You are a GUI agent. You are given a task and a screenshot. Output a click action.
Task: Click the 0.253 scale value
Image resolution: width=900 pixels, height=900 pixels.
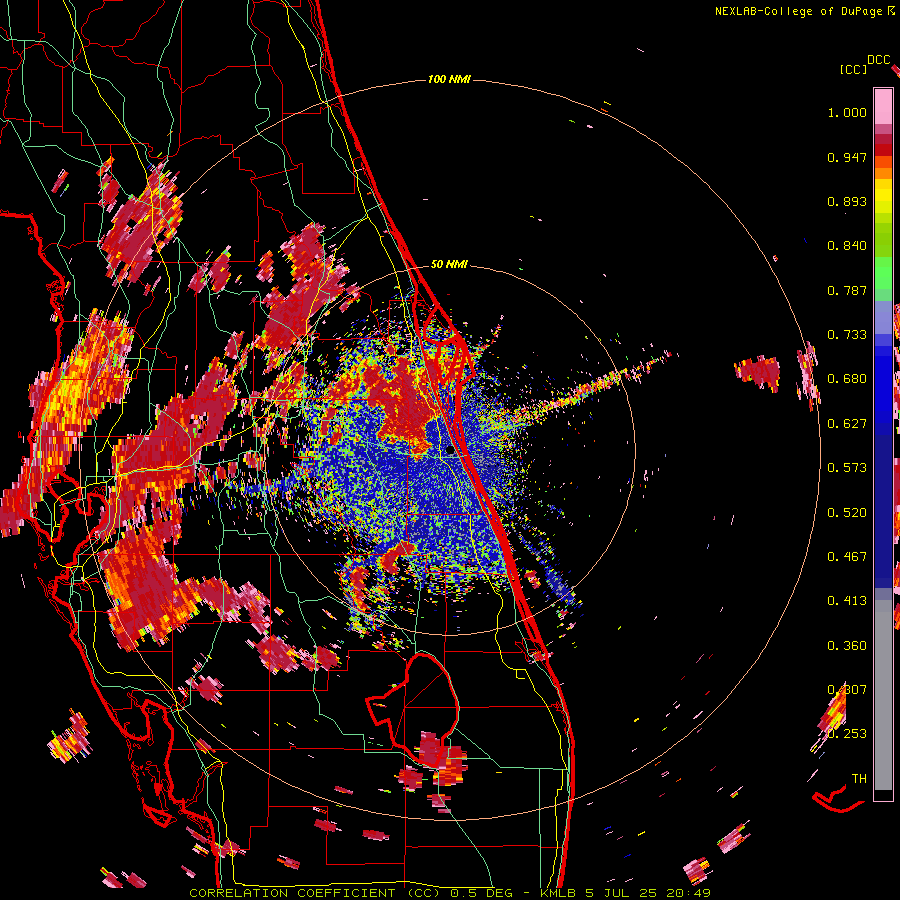coord(847,734)
